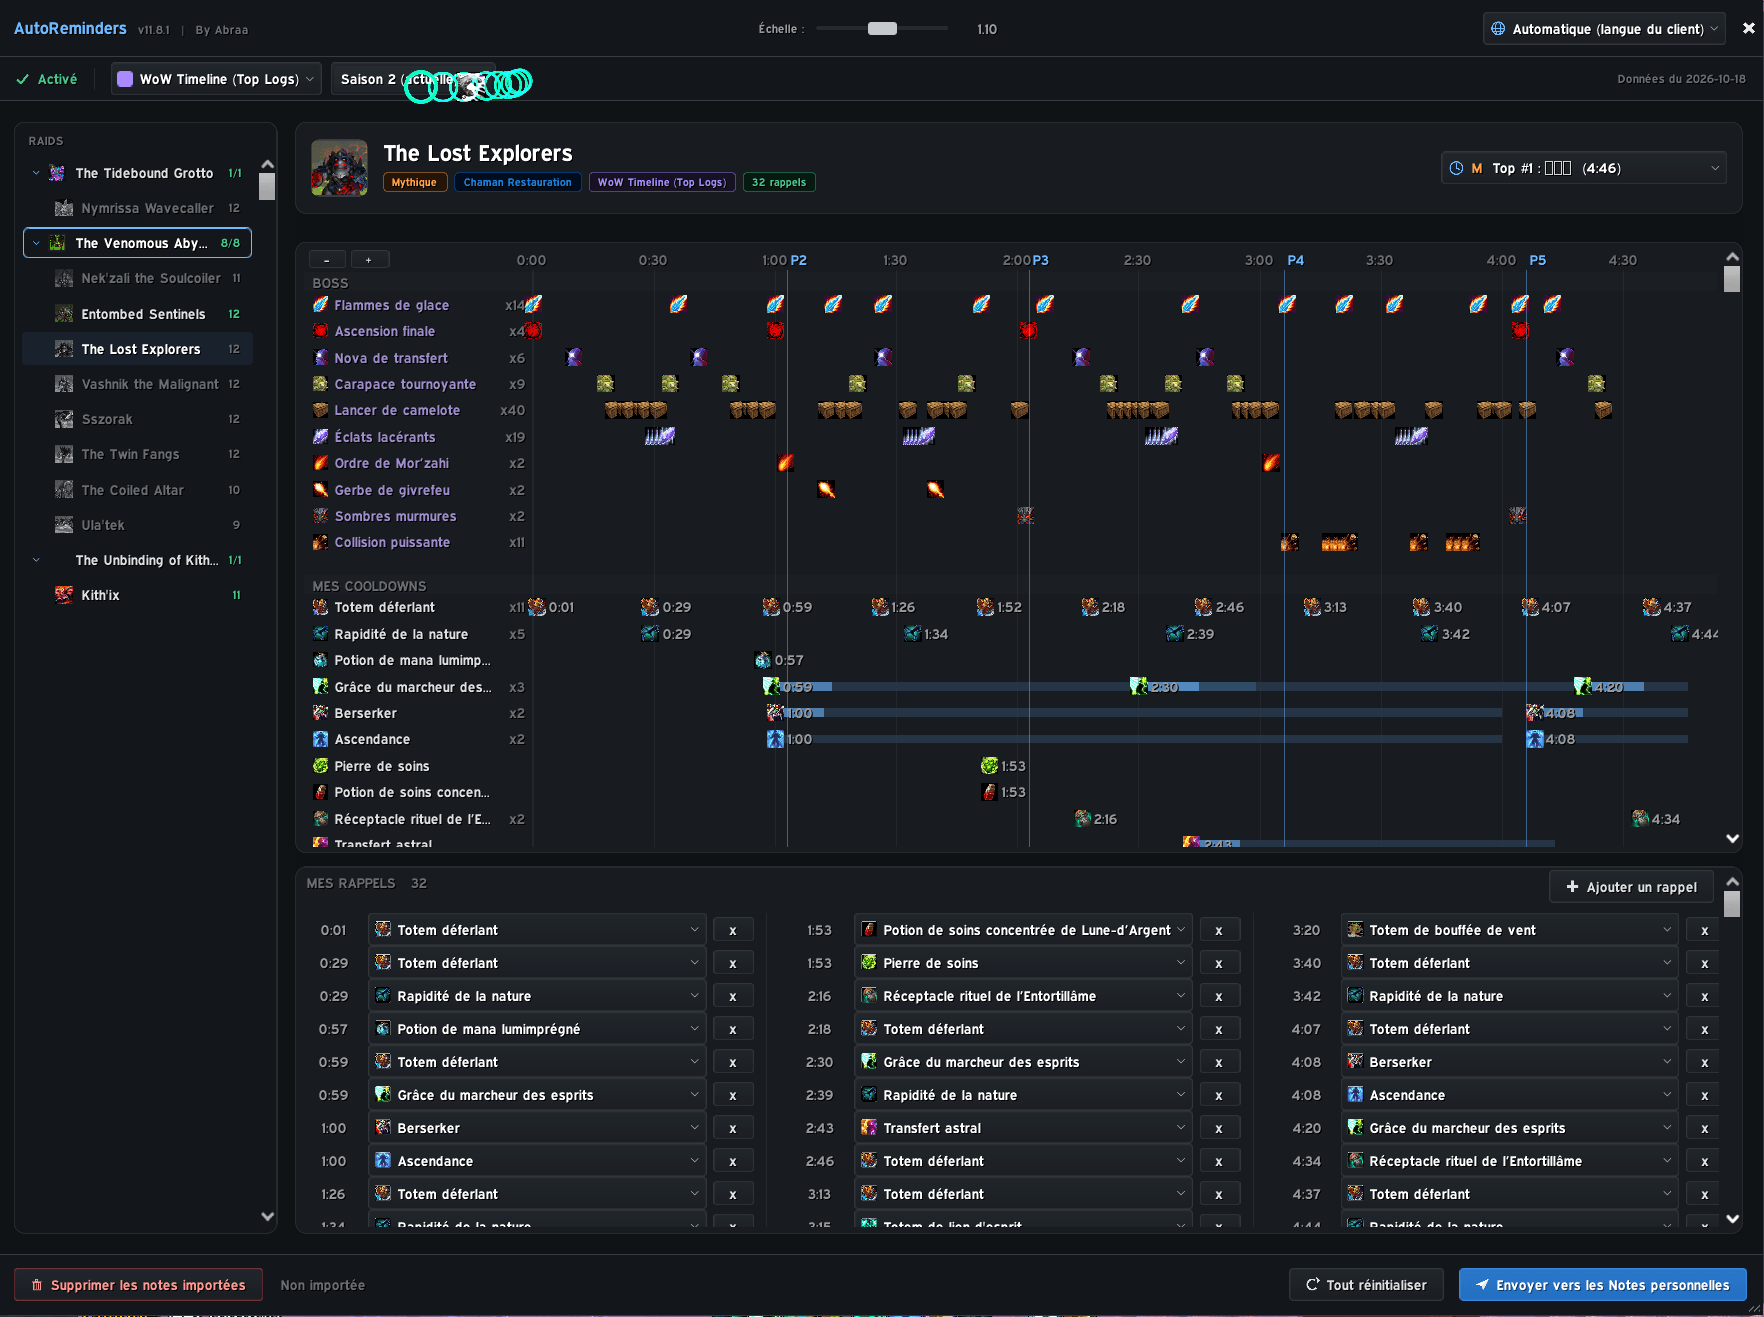Click the P4 phase marker on timeline

coord(1295,260)
